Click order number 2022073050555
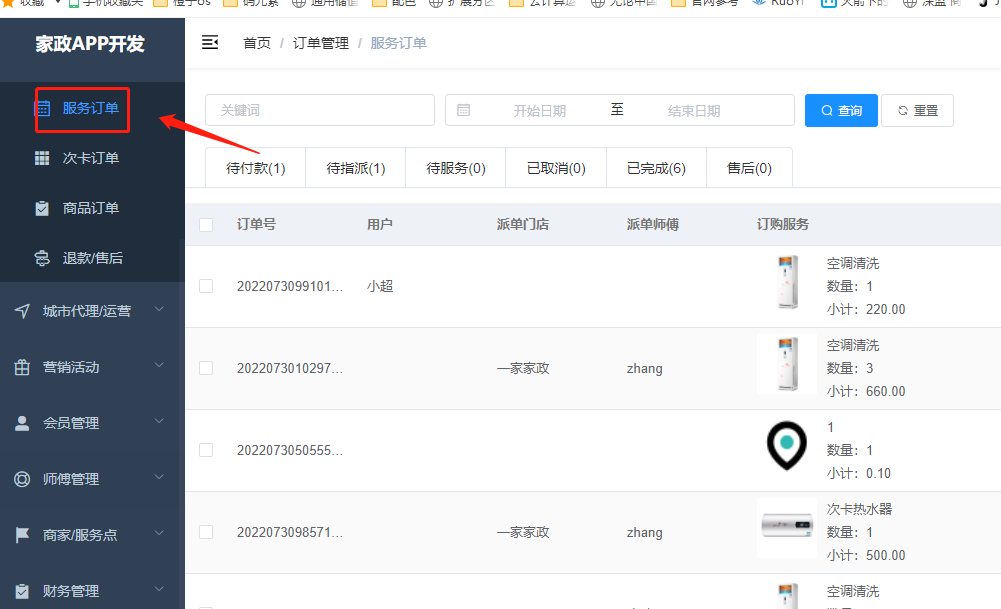This screenshot has width=1001, height=609. [290, 450]
